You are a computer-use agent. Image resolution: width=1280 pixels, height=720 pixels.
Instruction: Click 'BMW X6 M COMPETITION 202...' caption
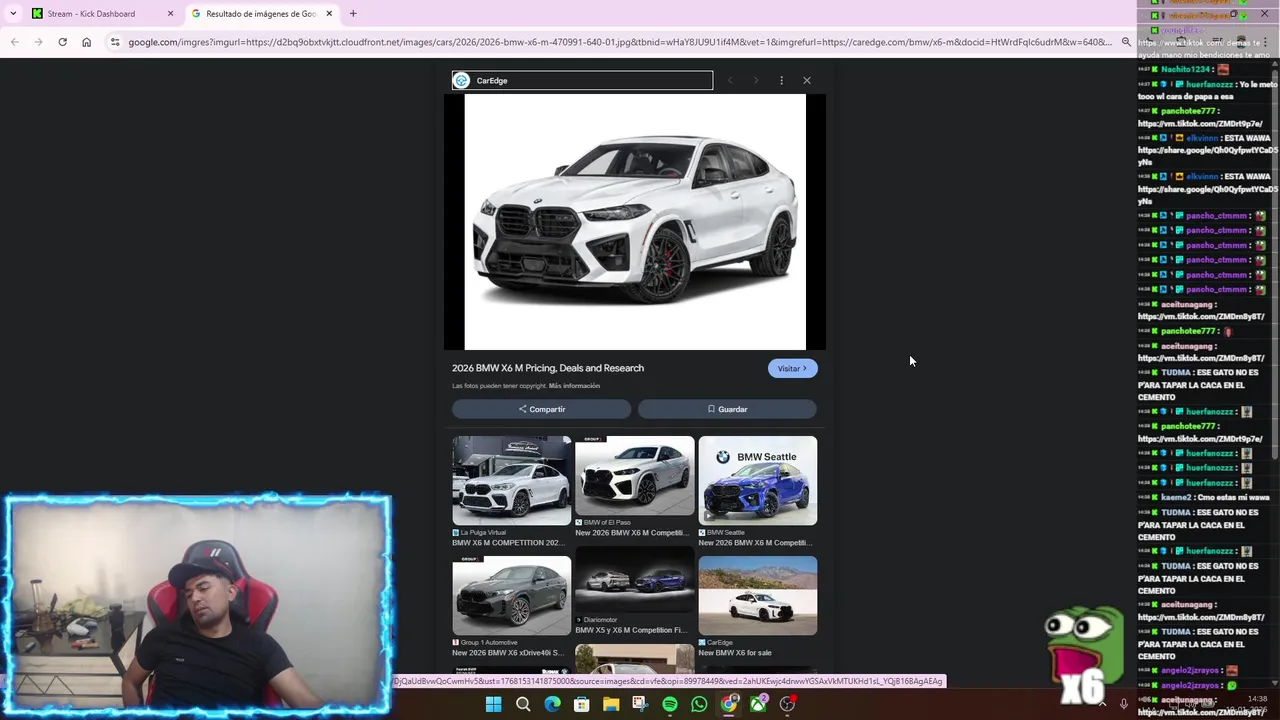point(508,543)
